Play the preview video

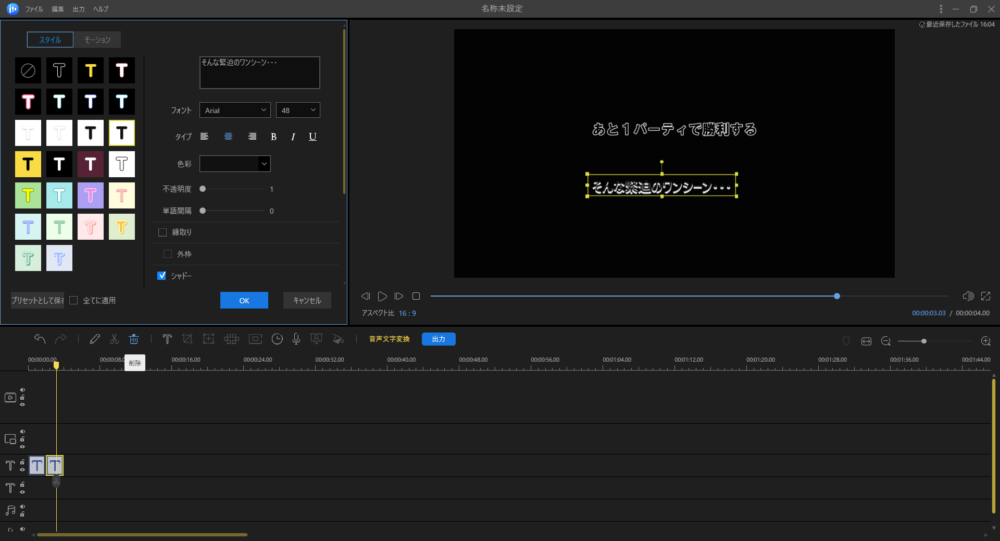(382, 296)
